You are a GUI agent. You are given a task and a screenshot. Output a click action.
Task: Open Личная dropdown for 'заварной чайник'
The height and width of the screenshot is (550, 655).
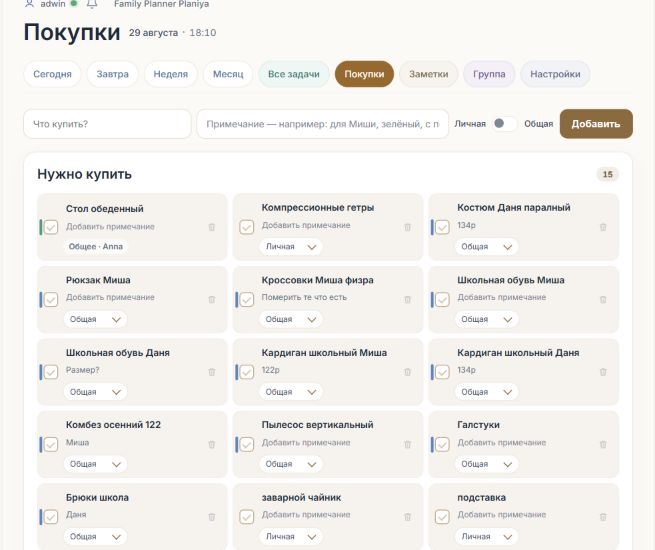(291, 537)
